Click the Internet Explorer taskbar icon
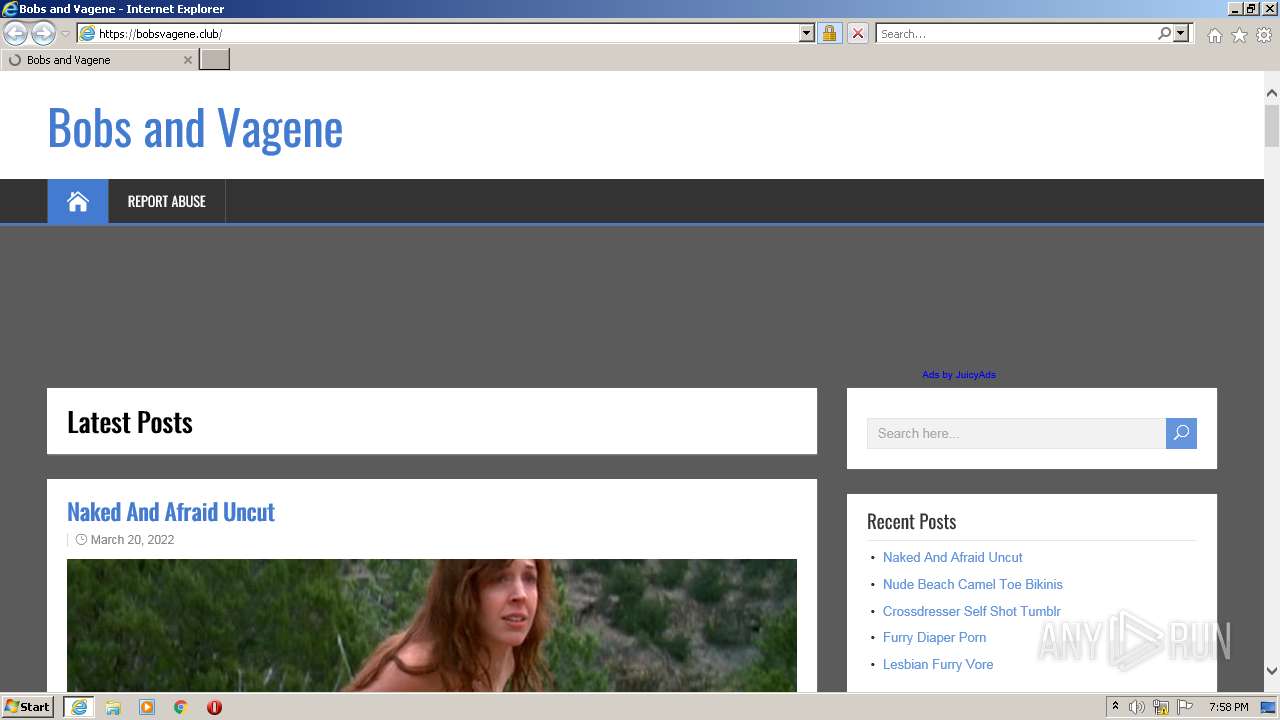Image resolution: width=1280 pixels, height=720 pixels. tap(79, 707)
